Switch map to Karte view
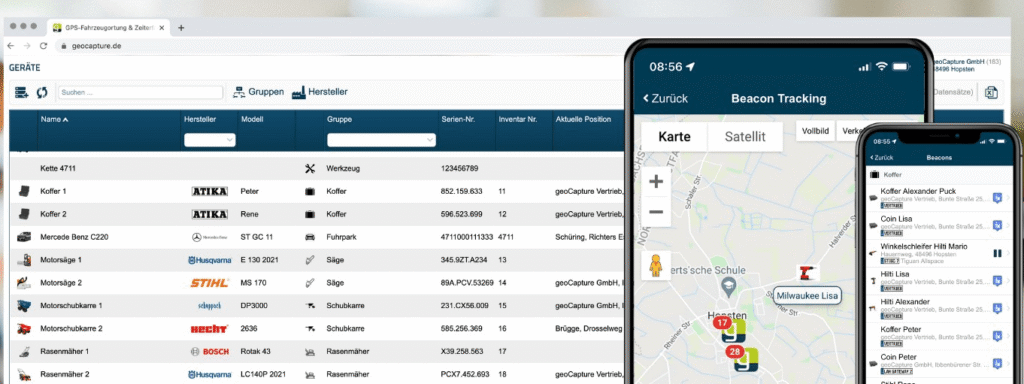 (x=675, y=136)
